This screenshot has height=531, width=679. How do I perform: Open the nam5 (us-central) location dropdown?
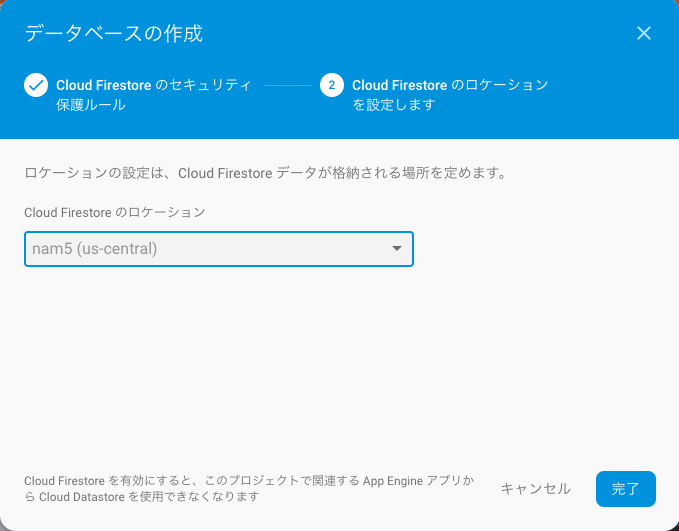tap(219, 249)
